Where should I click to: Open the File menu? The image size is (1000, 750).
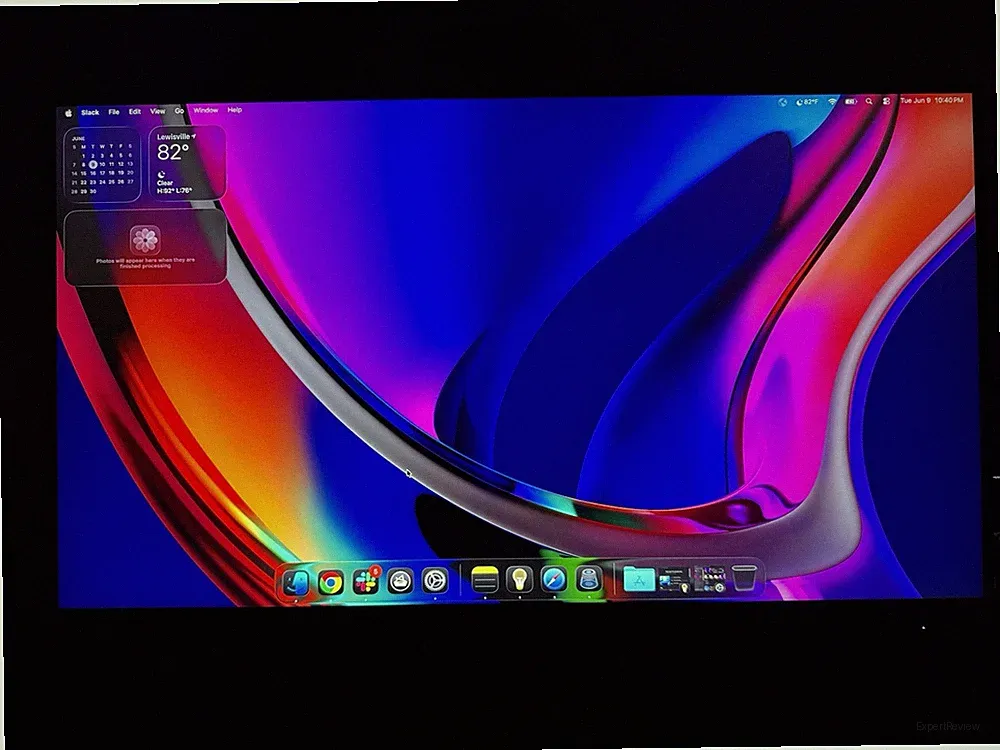coord(114,112)
